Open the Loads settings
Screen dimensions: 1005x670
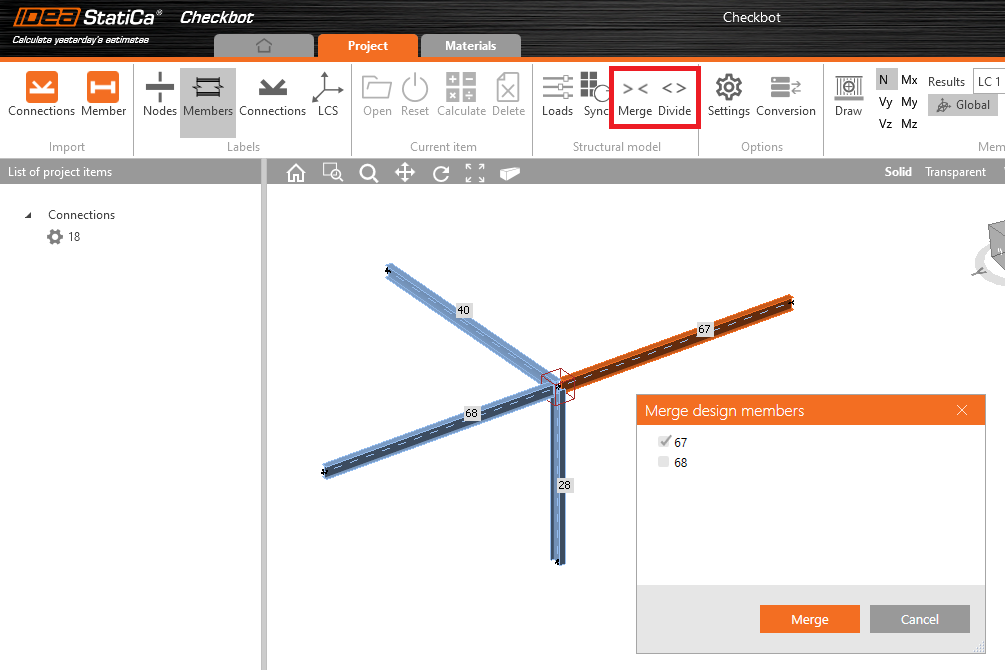[557, 94]
